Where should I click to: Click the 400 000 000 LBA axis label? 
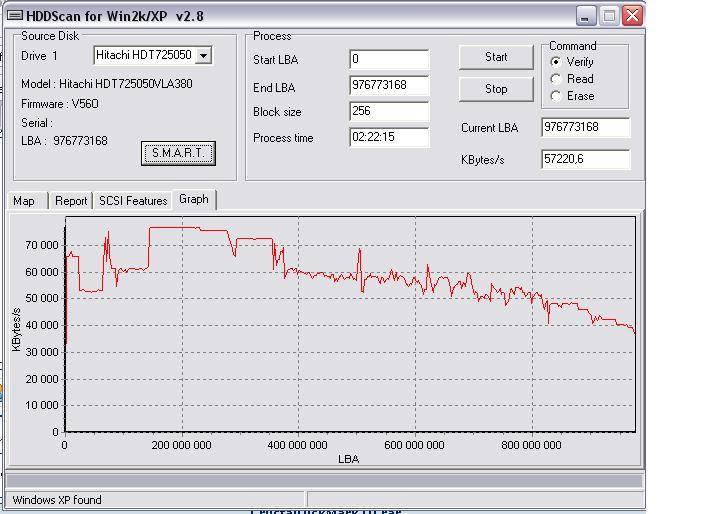point(298,445)
